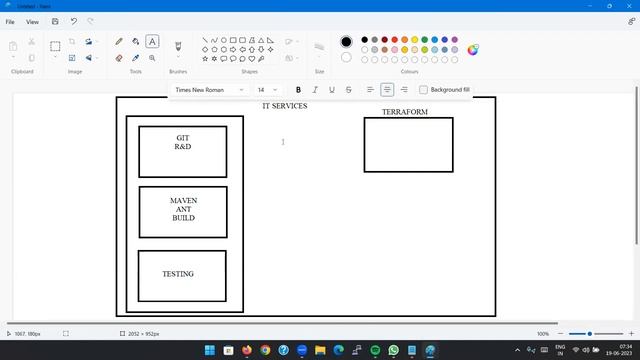Click the Share icon in the top right
640x360 pixels.
coord(631,21)
